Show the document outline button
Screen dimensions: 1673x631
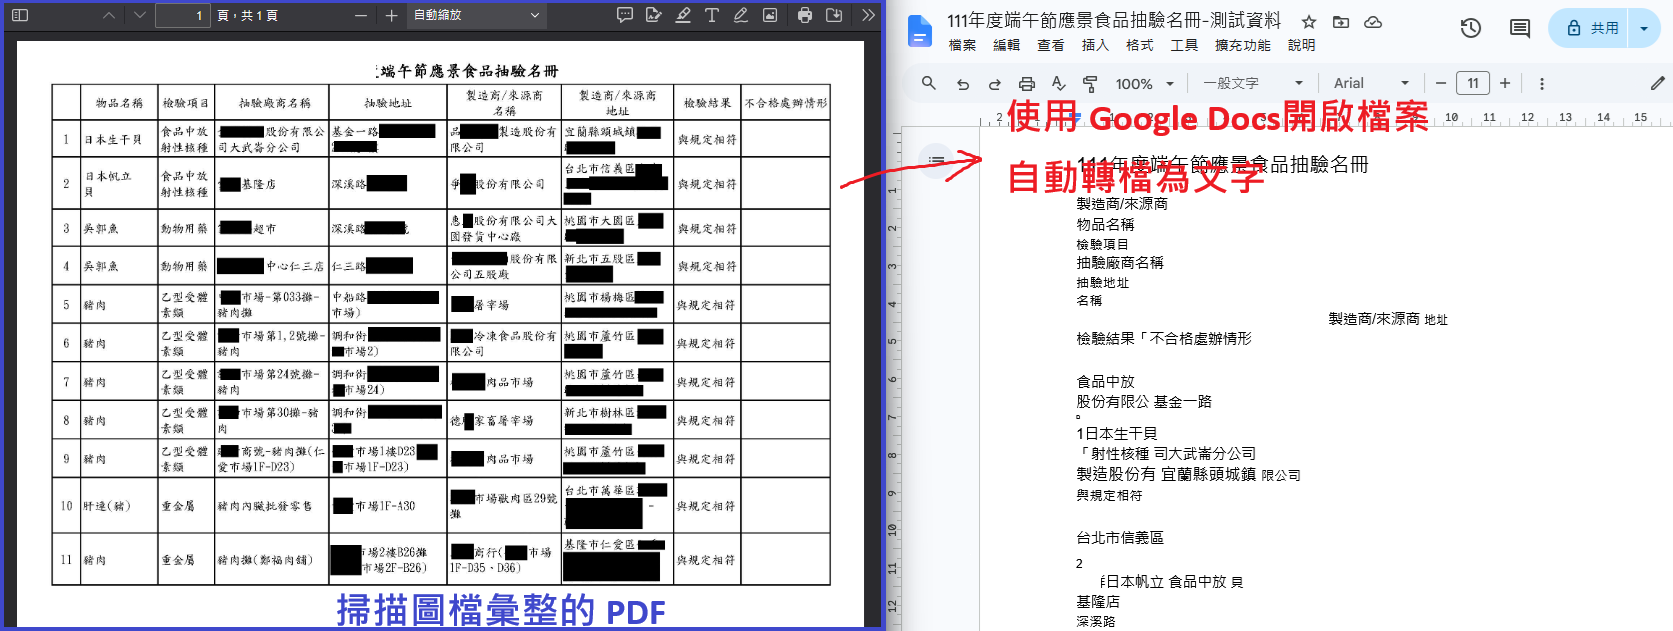[x=937, y=160]
